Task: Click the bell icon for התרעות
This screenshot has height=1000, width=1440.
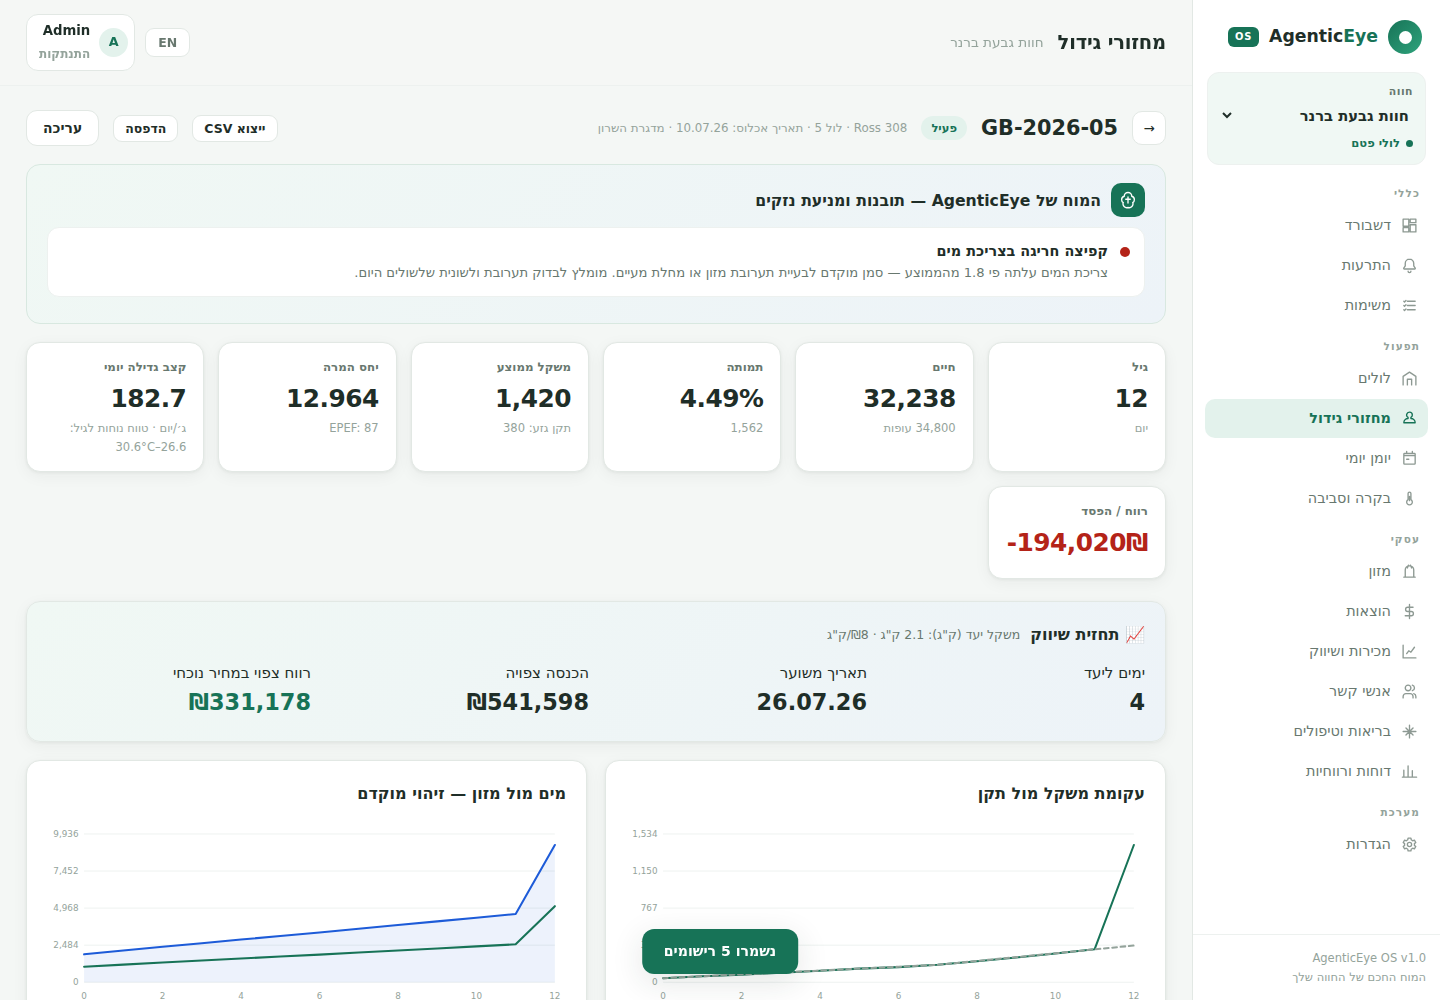Action: click(x=1409, y=266)
